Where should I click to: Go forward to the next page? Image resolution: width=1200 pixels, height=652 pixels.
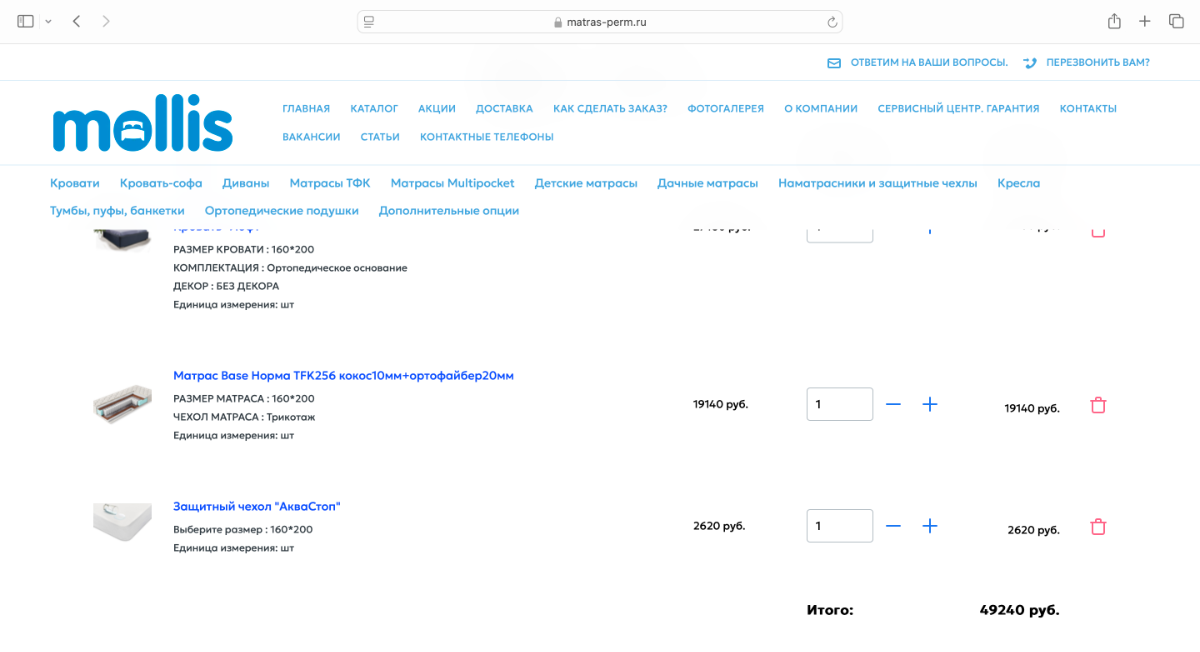point(106,21)
